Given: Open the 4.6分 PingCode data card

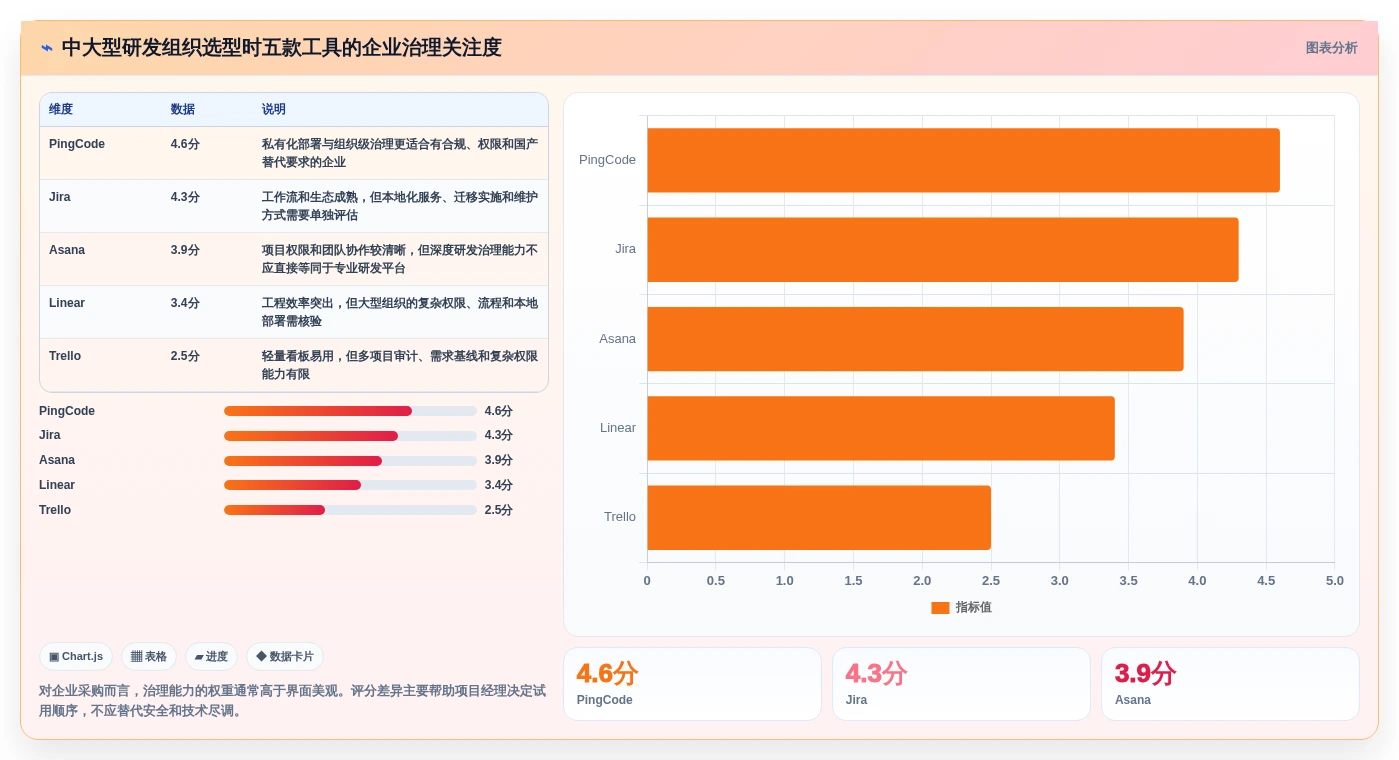Looking at the screenshot, I should coord(692,684).
